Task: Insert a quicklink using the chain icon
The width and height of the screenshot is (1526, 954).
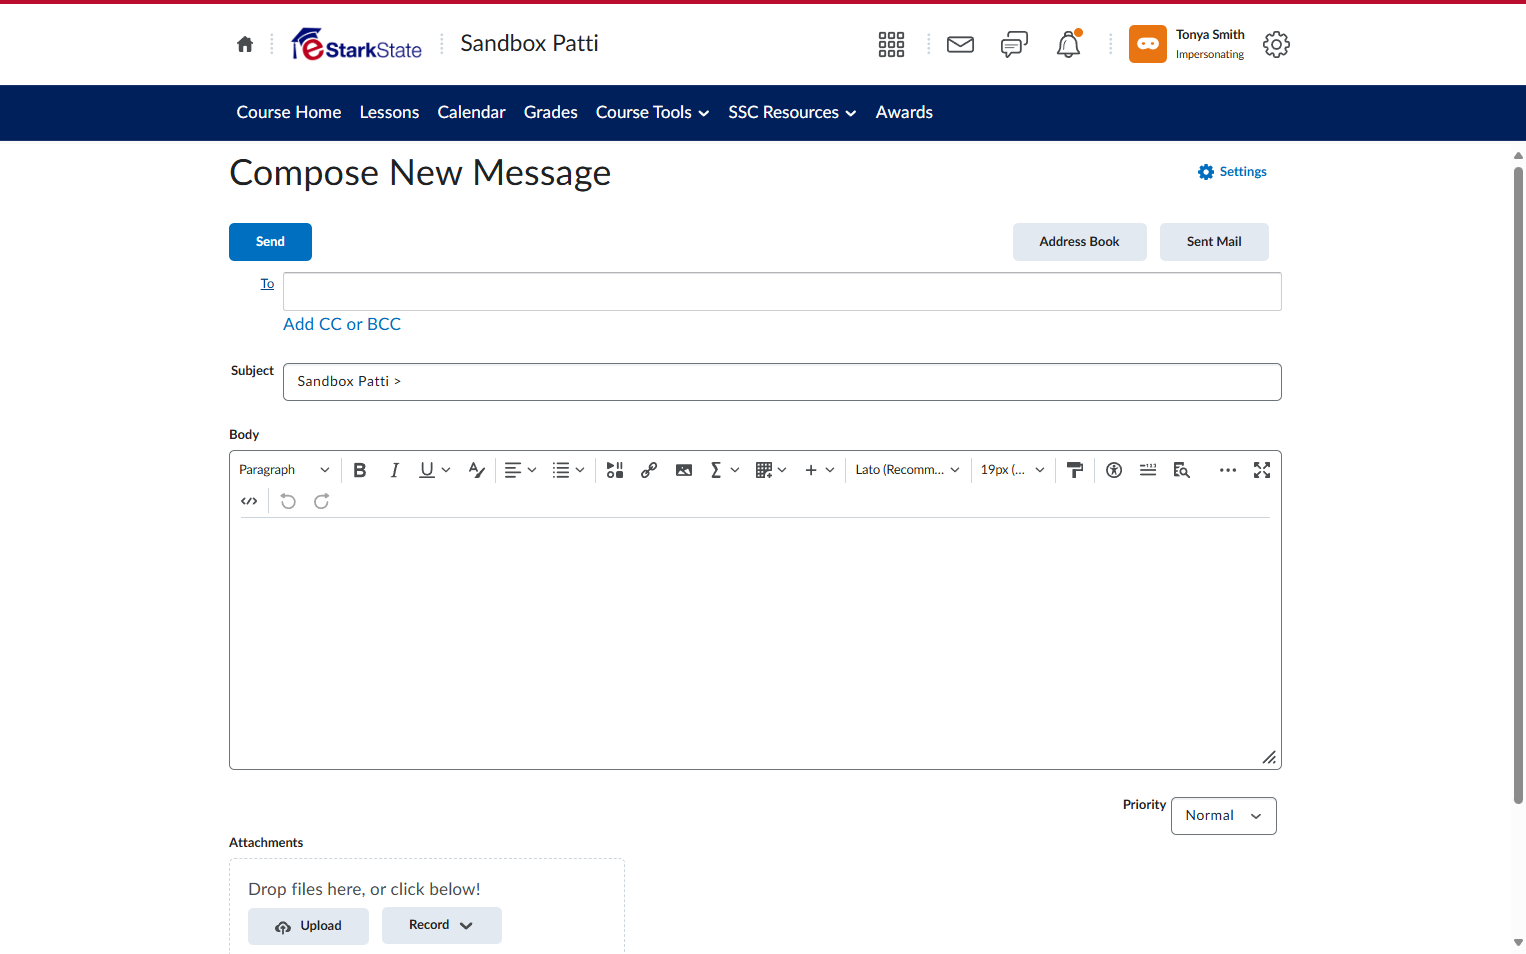Action: (x=649, y=470)
